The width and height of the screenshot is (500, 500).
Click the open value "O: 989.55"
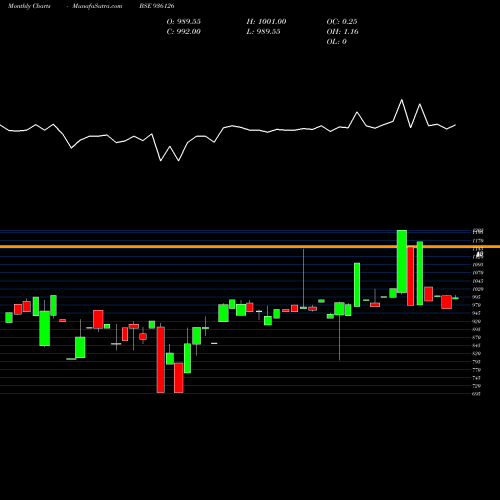click(x=184, y=21)
